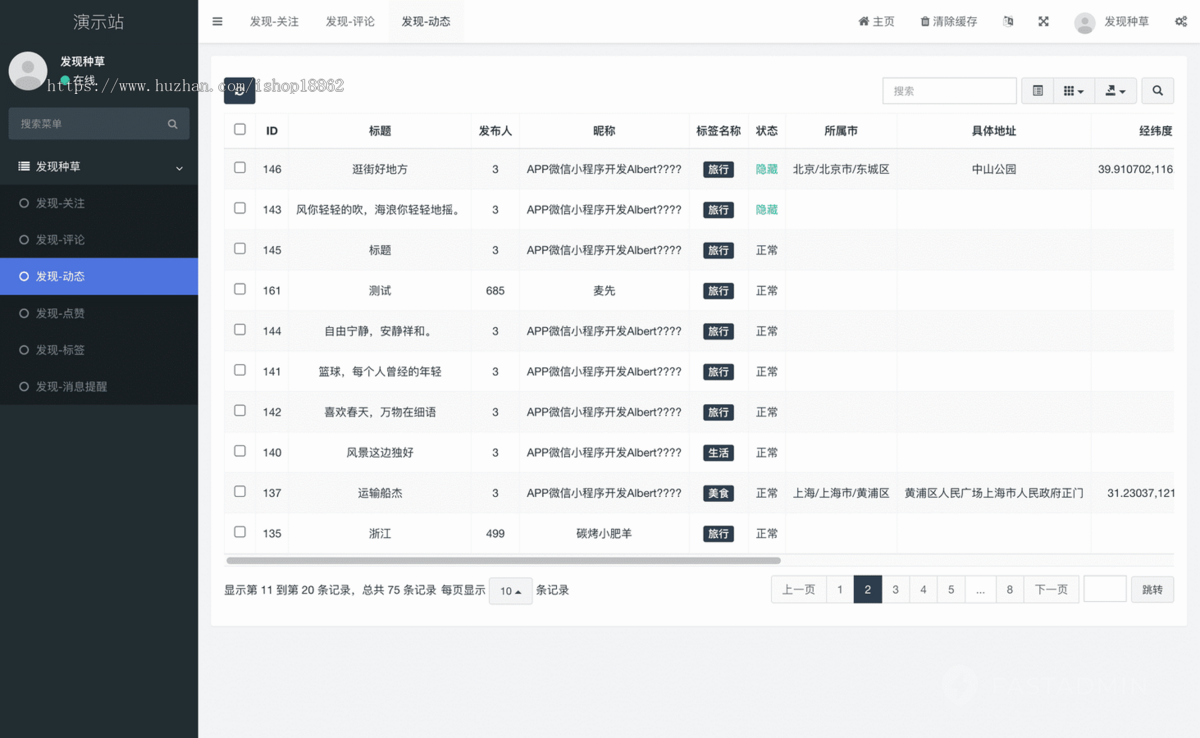Click the search magnifier icon beside the toolbar
Image resolution: width=1200 pixels, height=738 pixels.
[1157, 90]
